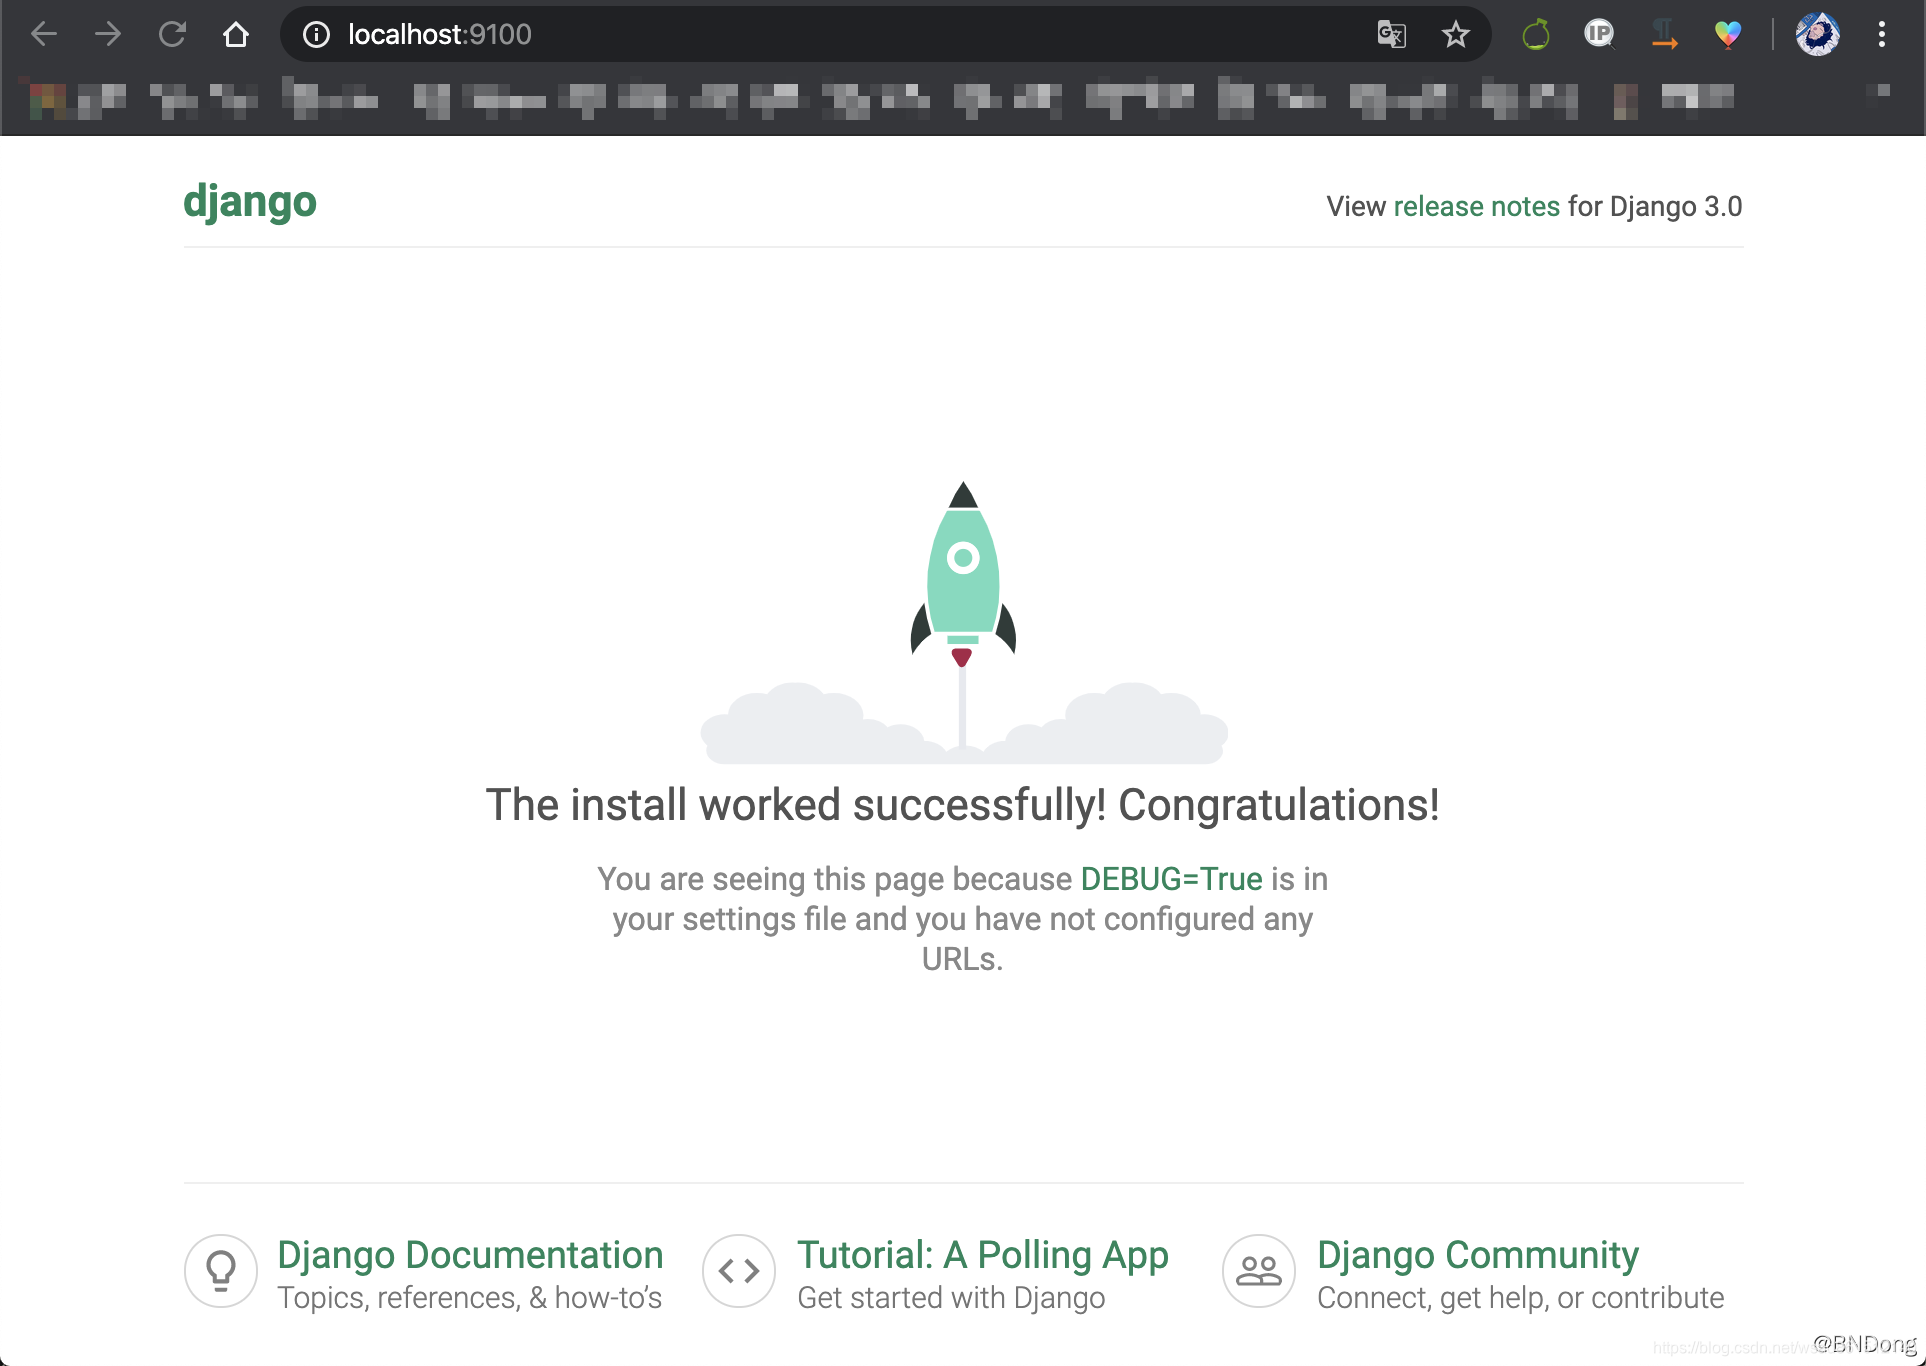Open the Google Translate page icon

1391,34
